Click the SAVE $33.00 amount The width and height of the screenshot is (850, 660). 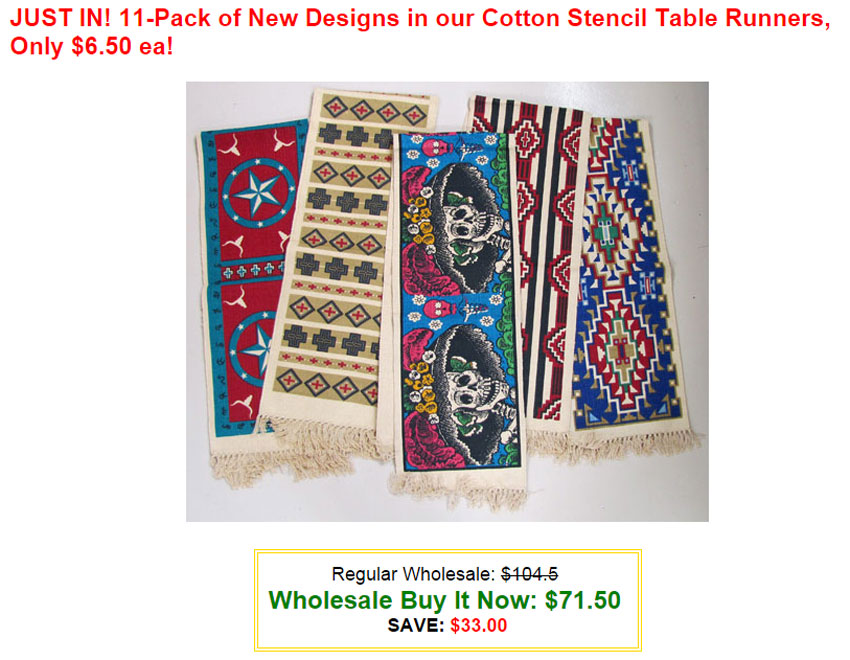(x=479, y=625)
